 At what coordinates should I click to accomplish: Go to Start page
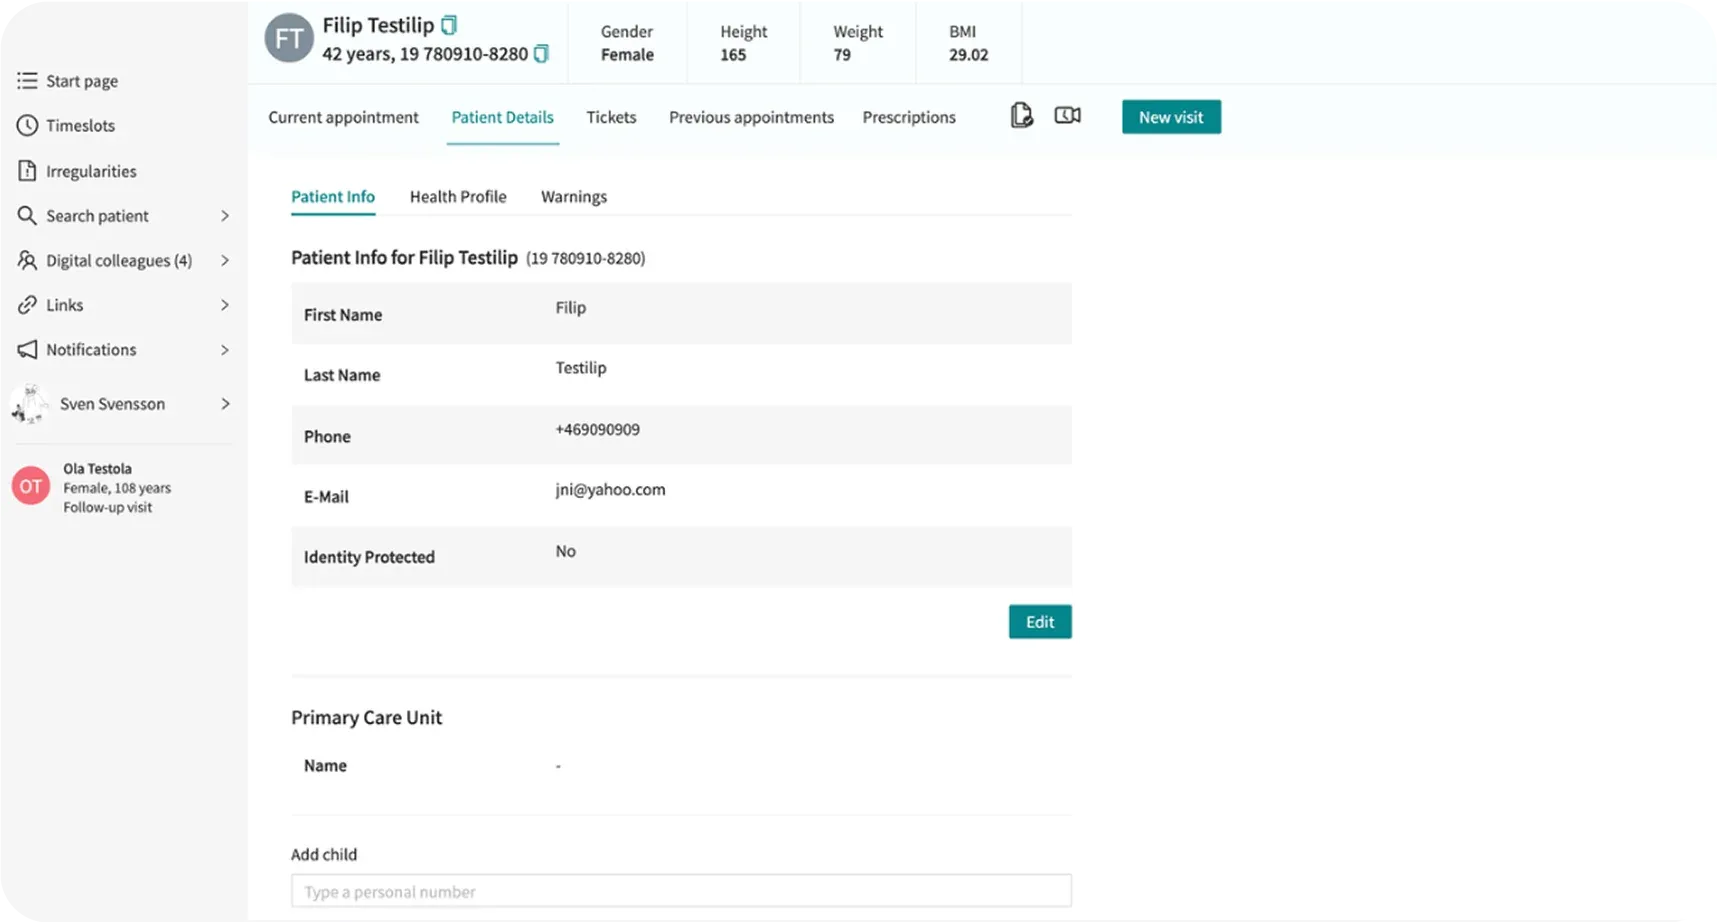click(x=82, y=81)
